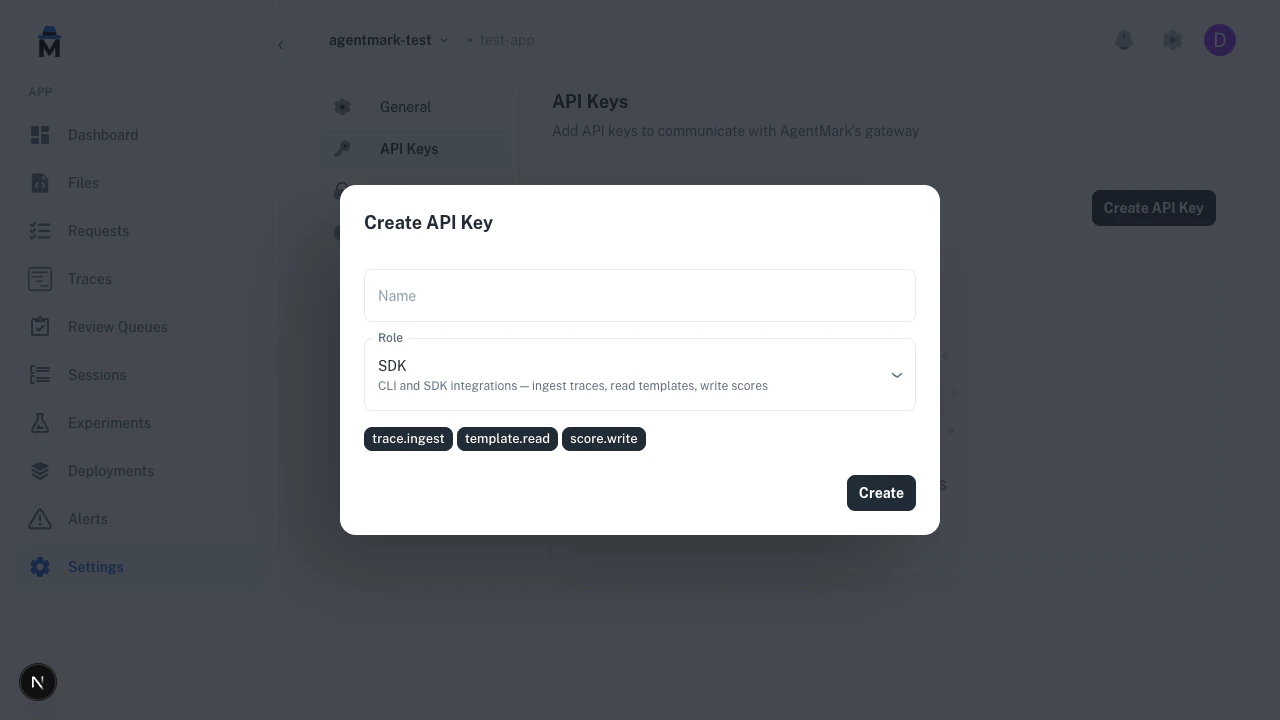1280x720 pixels.
Task: Click the Create button in the dialog
Action: [881, 492]
